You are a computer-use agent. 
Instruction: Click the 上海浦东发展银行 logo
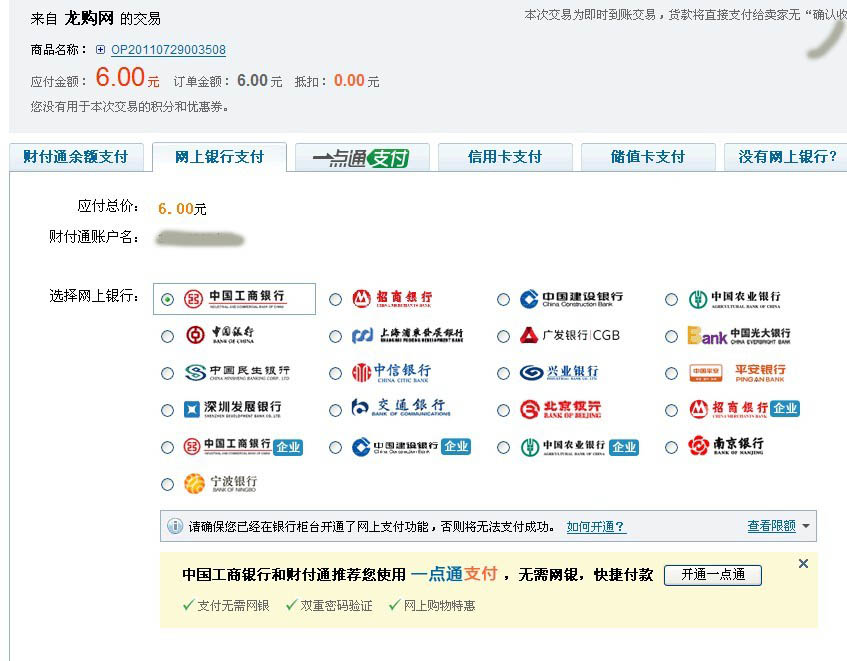pyautogui.click(x=407, y=335)
